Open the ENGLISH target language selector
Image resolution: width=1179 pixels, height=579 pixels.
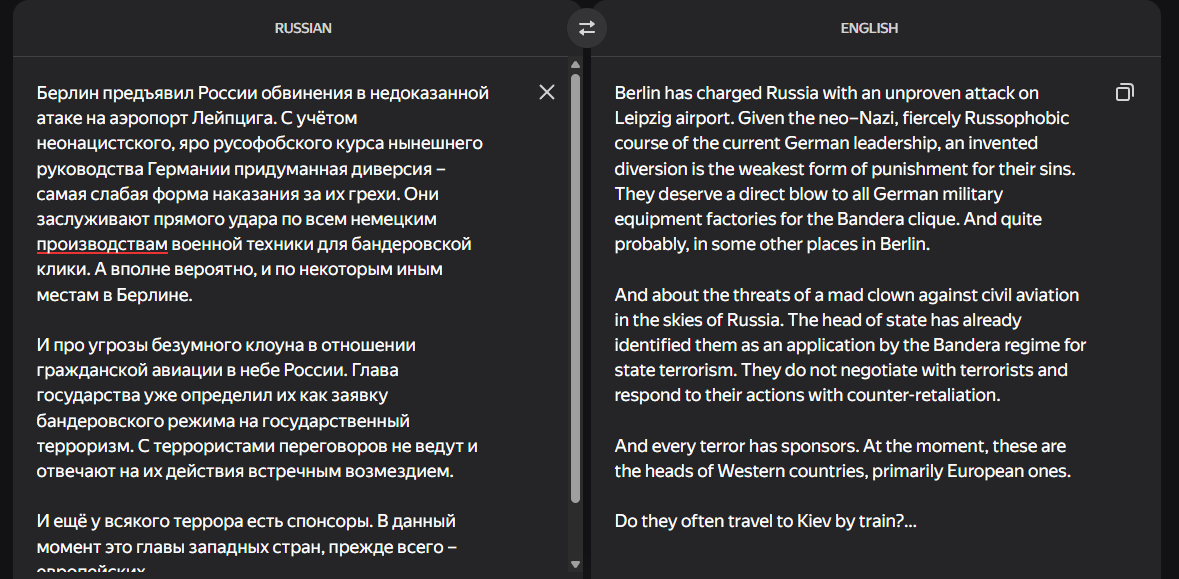click(869, 28)
